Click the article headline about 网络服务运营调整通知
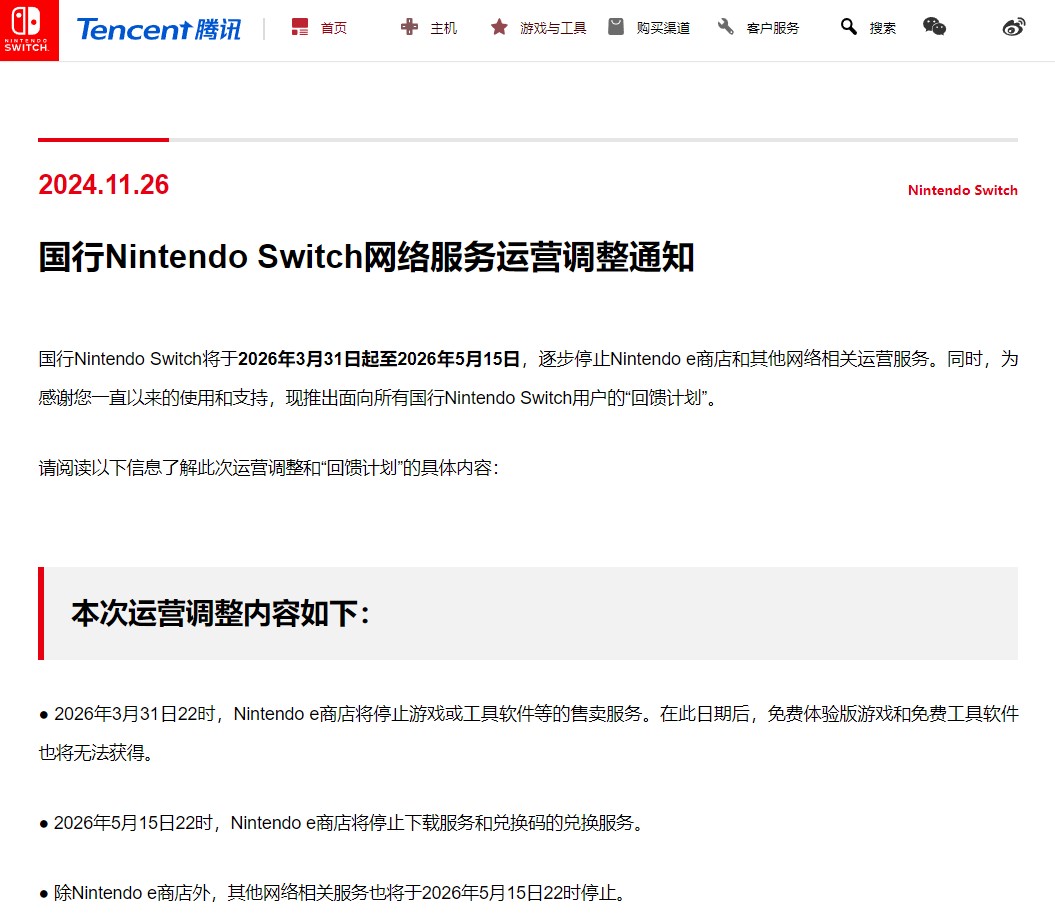Viewport: 1055px width, 920px height. point(366,257)
